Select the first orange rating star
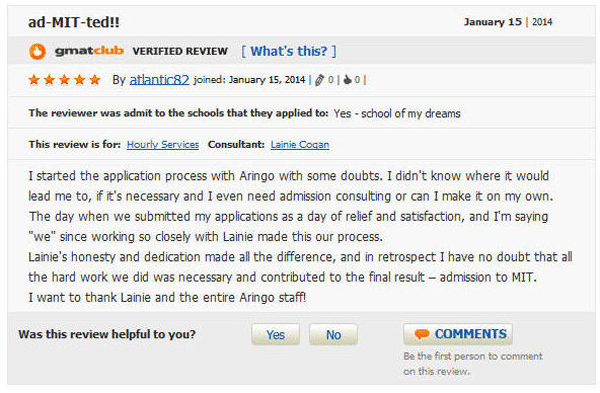Viewport: 600px width, 393px height. pos(34,80)
